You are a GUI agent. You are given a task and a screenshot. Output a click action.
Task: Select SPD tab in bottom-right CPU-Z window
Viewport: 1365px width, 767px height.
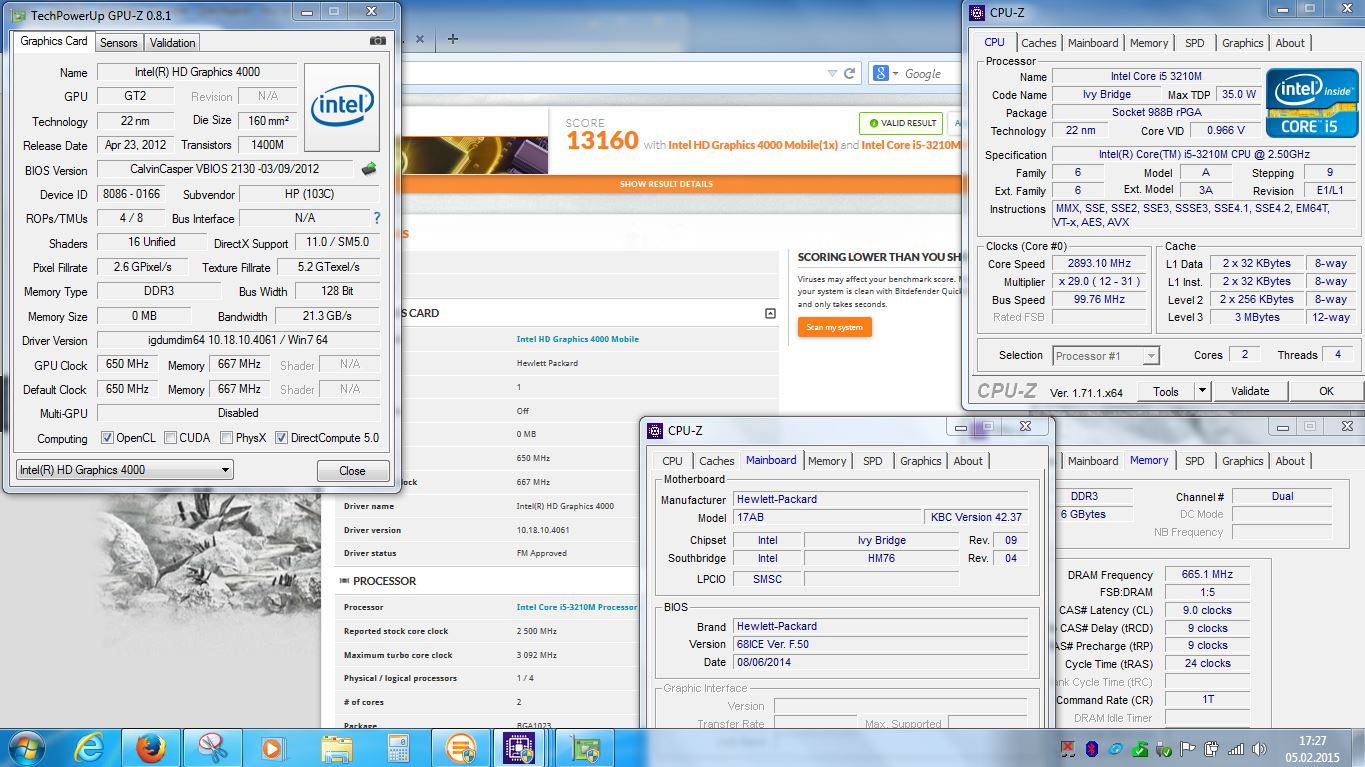pyautogui.click(x=1194, y=461)
